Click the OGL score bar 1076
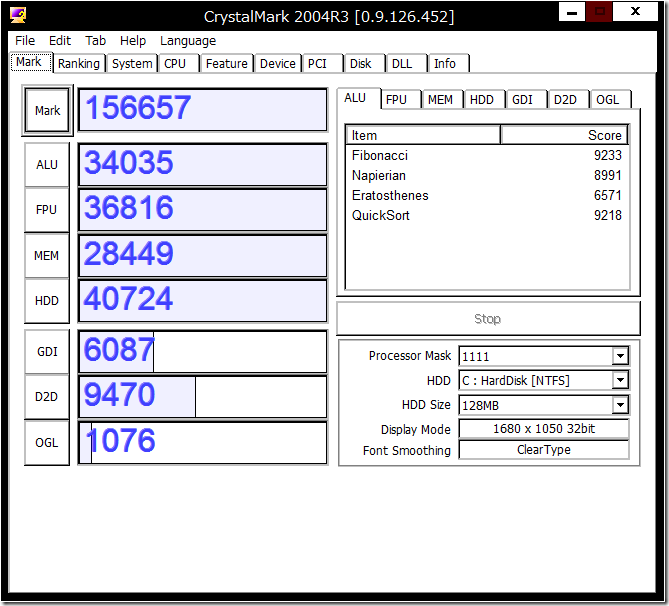Image resolution: width=669 pixels, height=606 pixels. [x=203, y=443]
